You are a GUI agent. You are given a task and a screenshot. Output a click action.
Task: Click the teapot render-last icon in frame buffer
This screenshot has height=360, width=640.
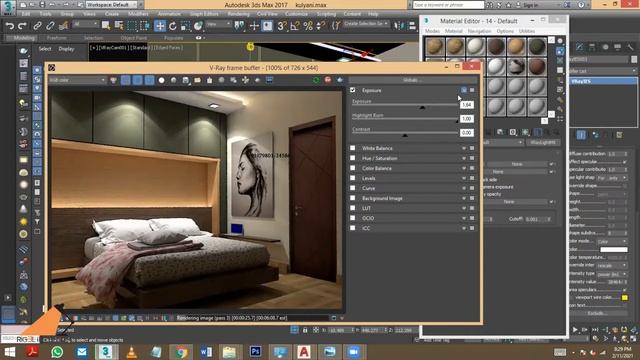click(340, 80)
